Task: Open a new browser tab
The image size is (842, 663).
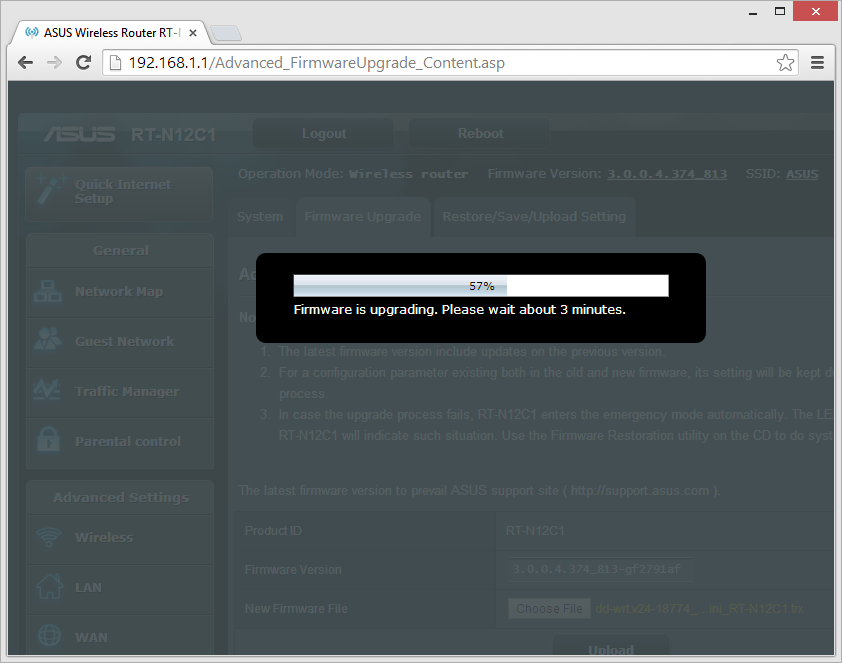Action: [x=226, y=33]
